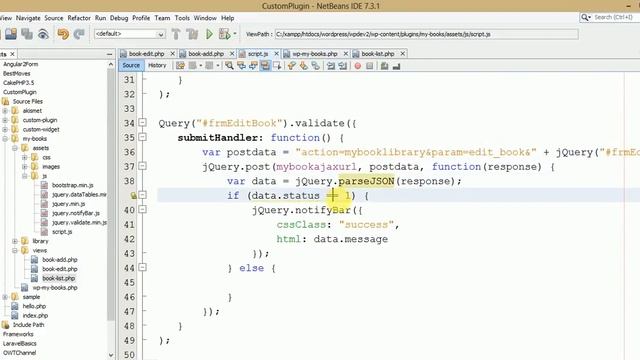Toggle code fold at line 39
This screenshot has width=640, height=360.
pos(142,195)
